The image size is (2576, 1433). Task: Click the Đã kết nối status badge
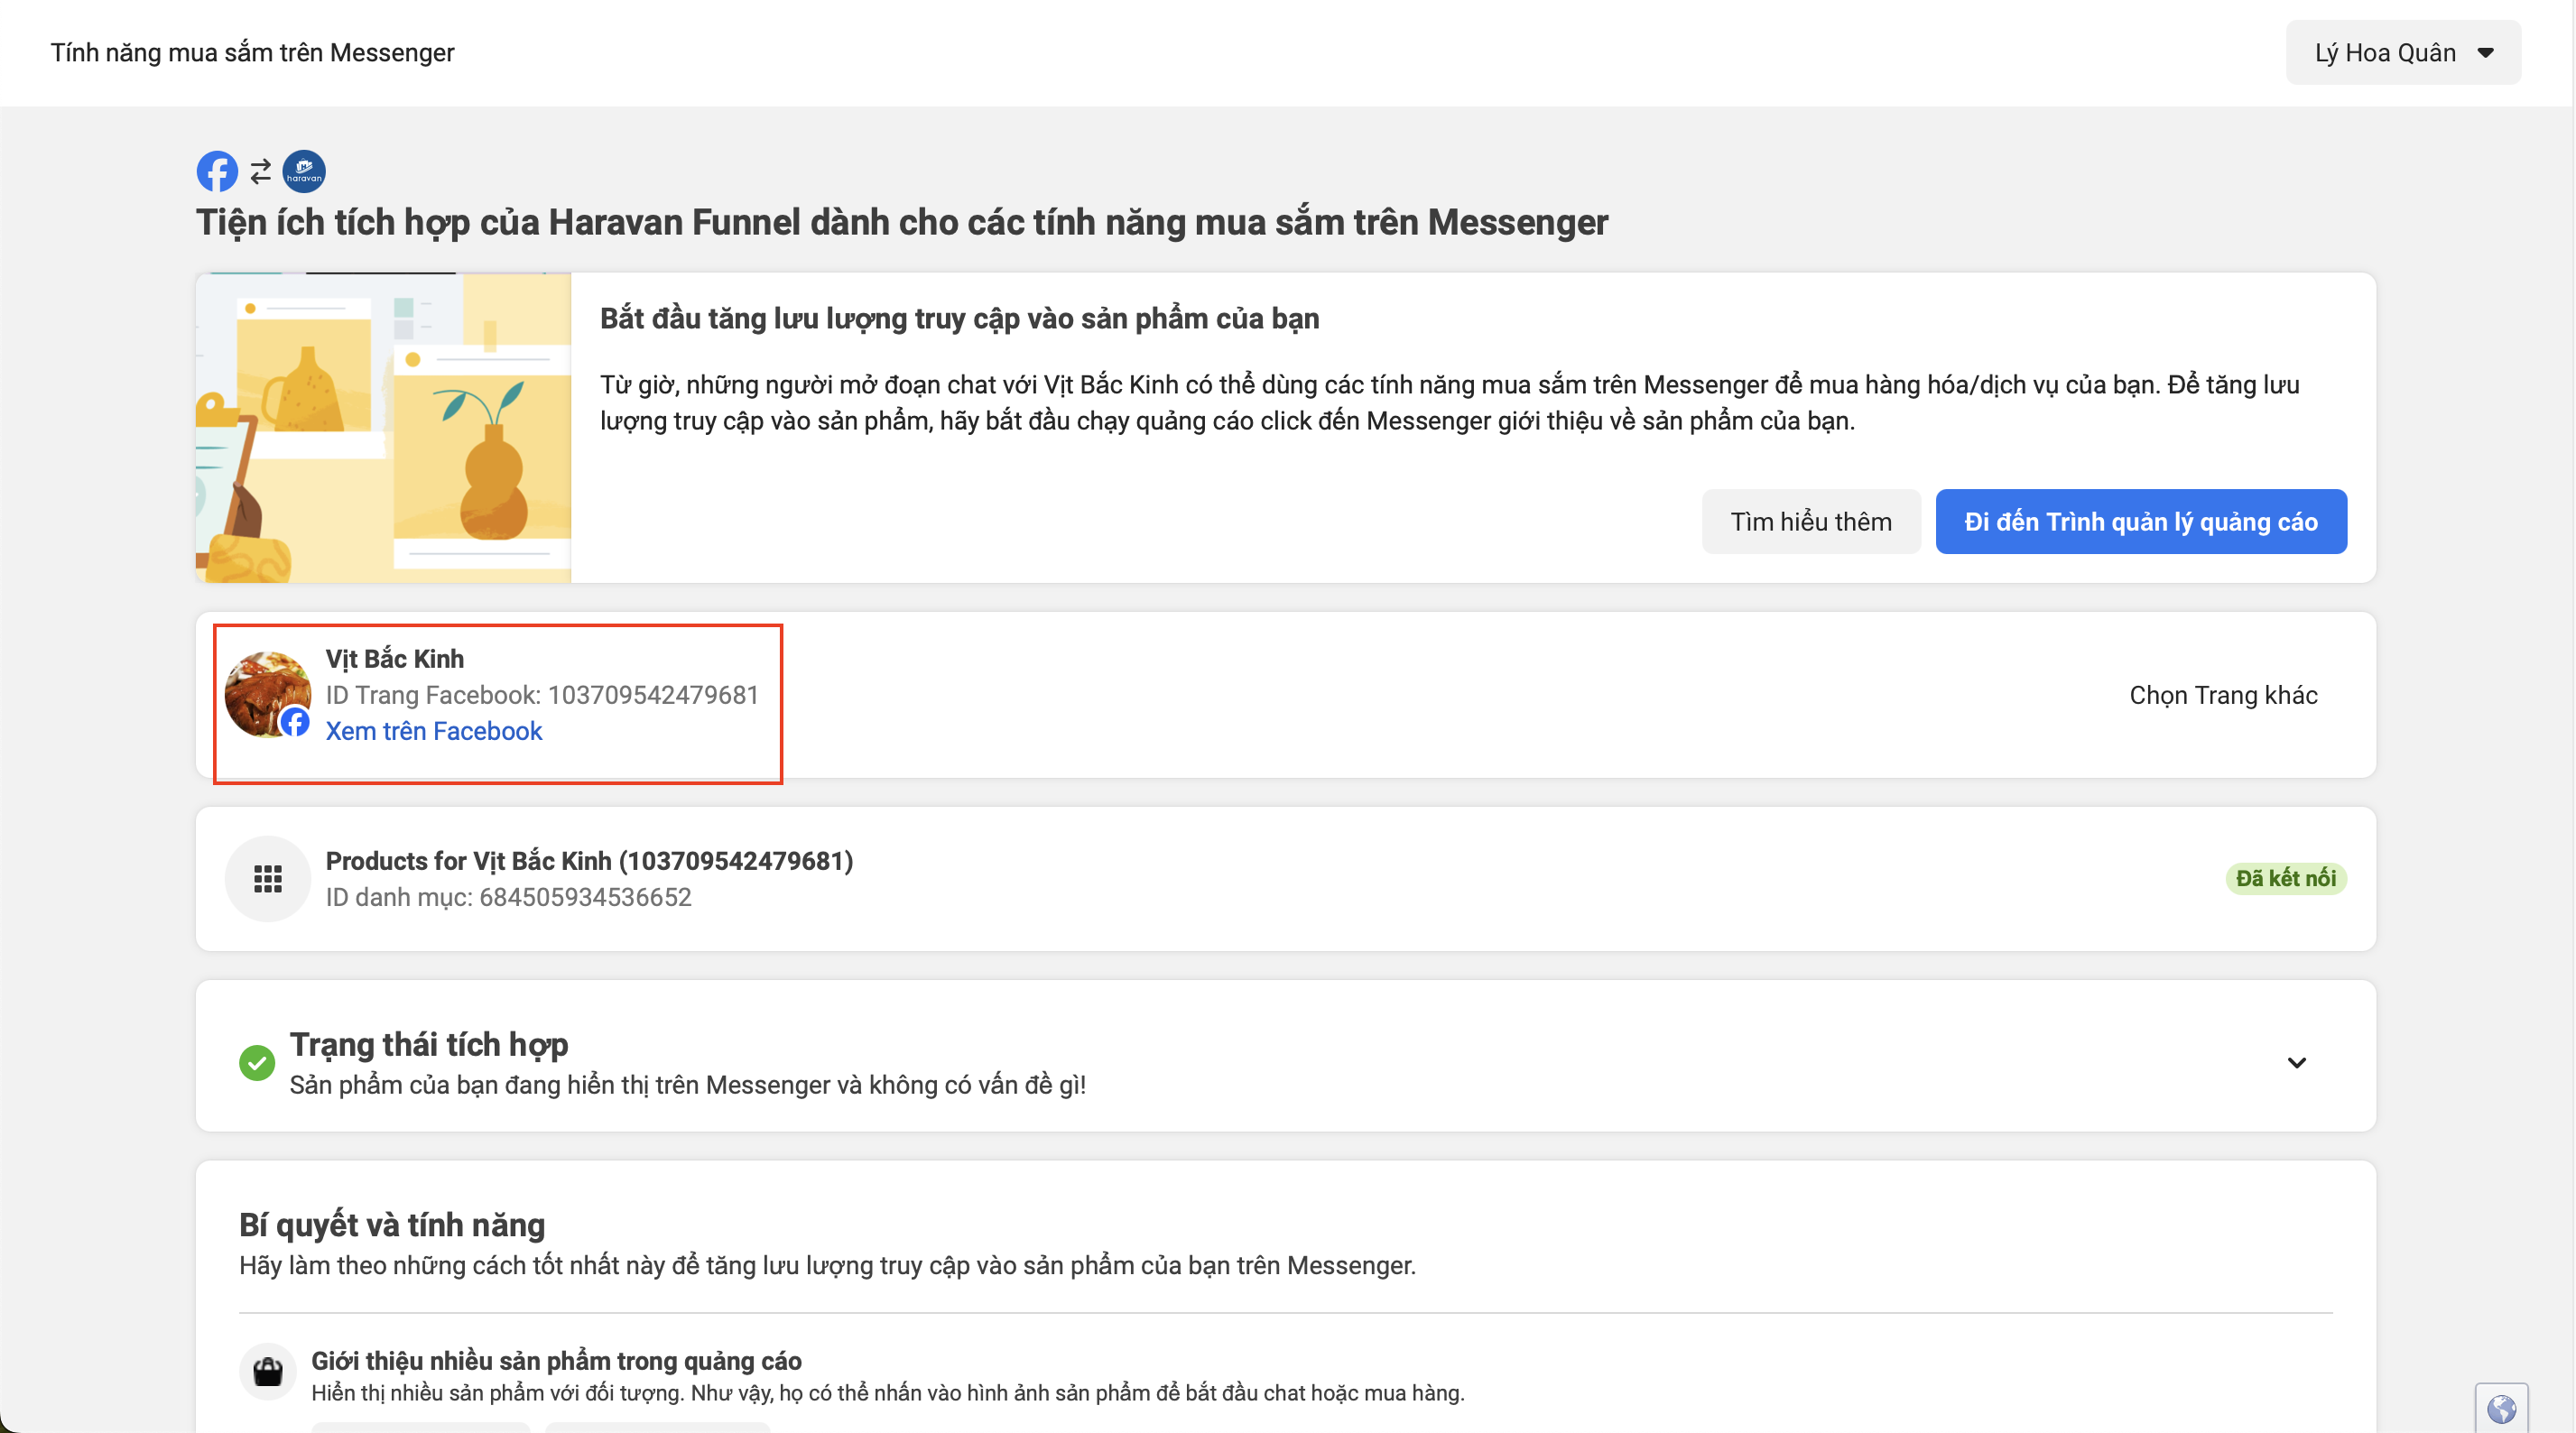(2285, 878)
